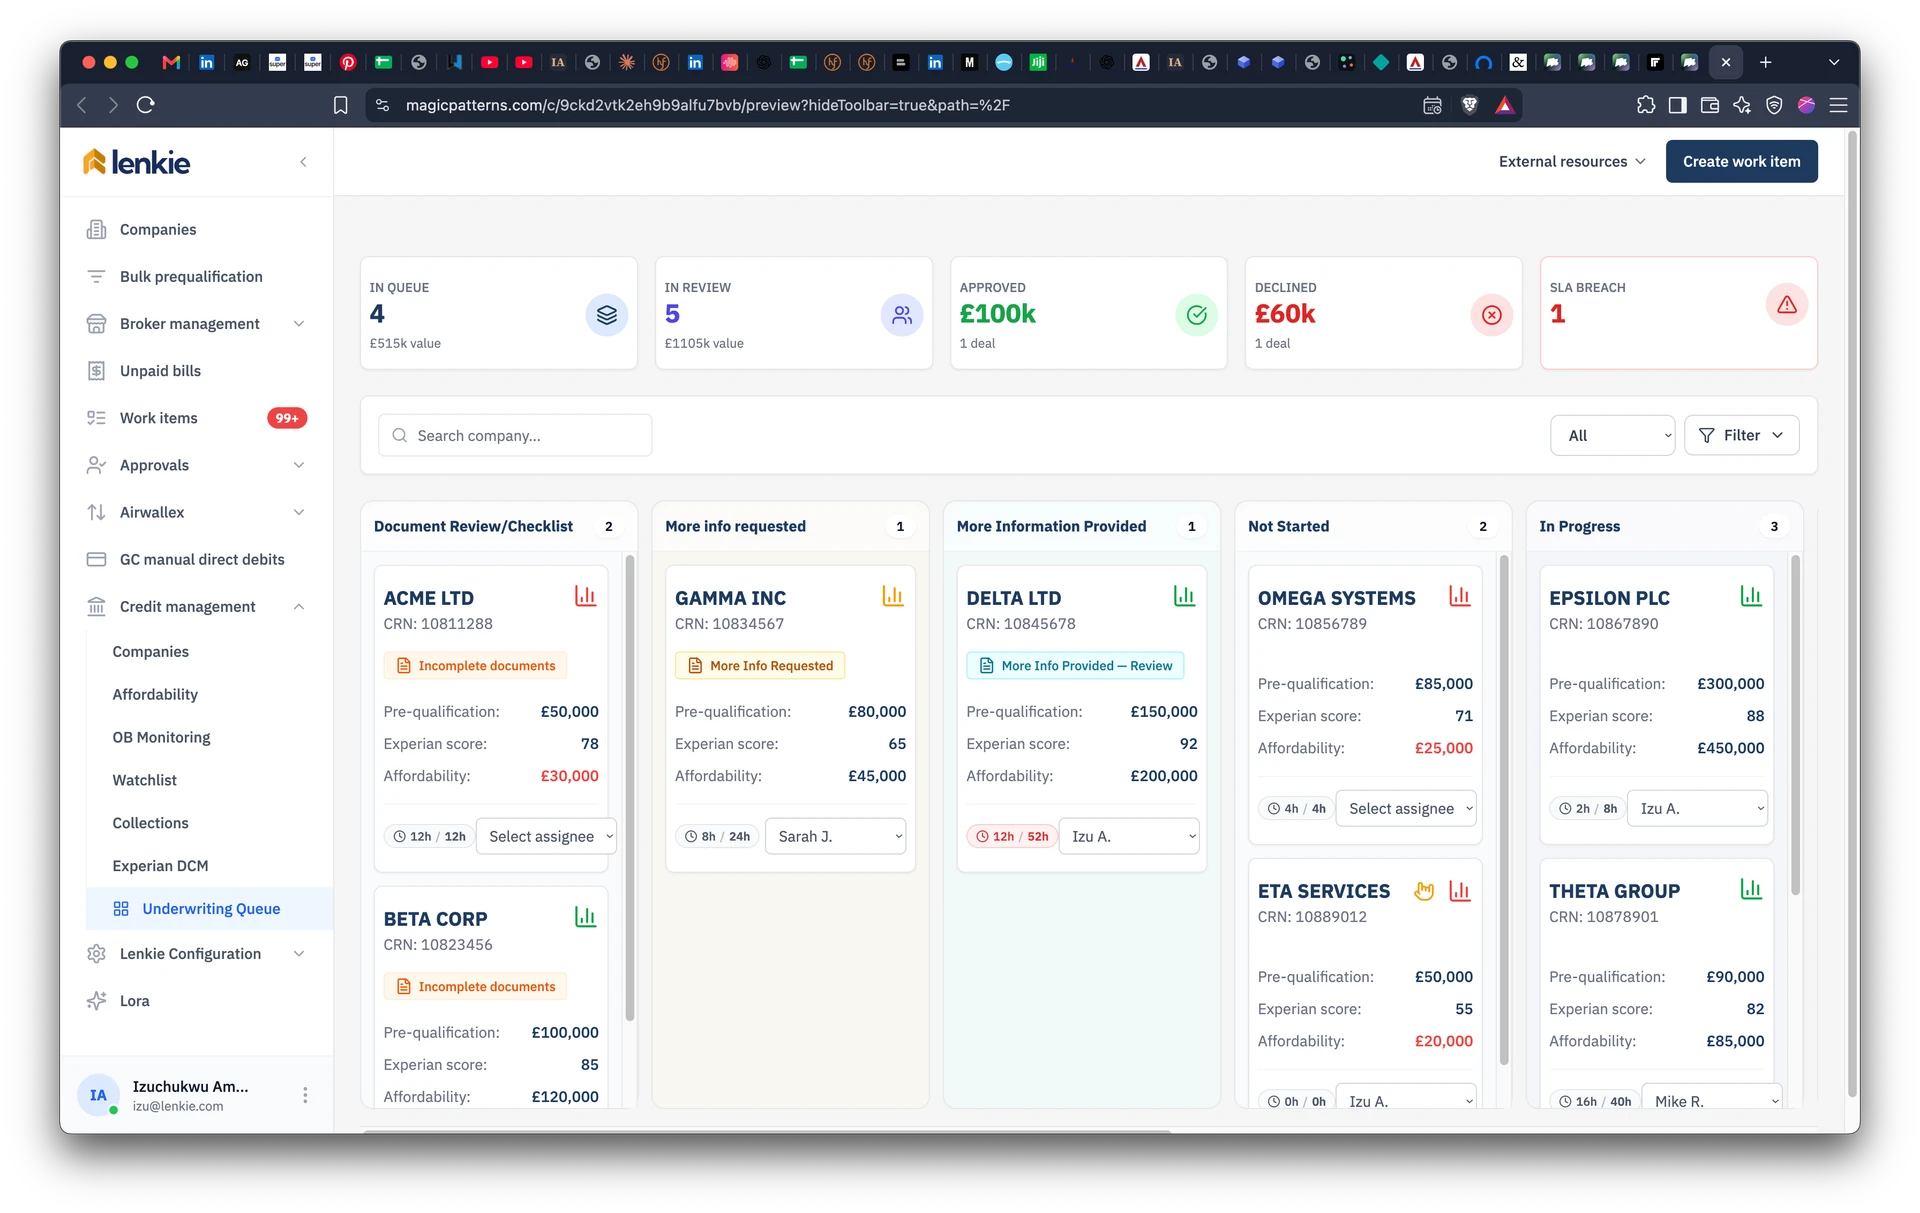Click More Info Provided — Review tag

(1075, 666)
